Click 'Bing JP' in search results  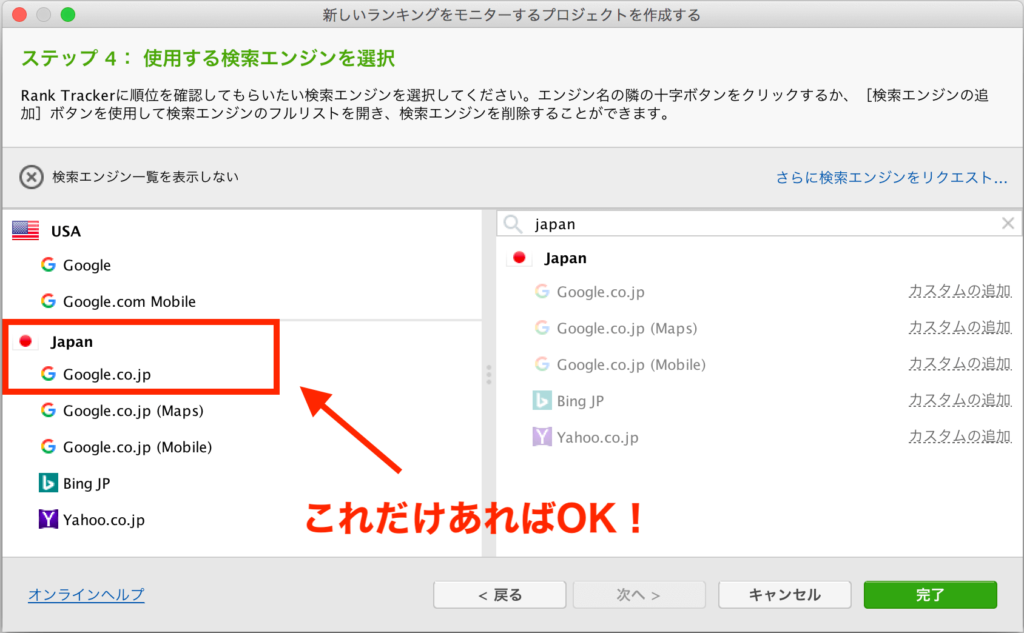point(581,401)
